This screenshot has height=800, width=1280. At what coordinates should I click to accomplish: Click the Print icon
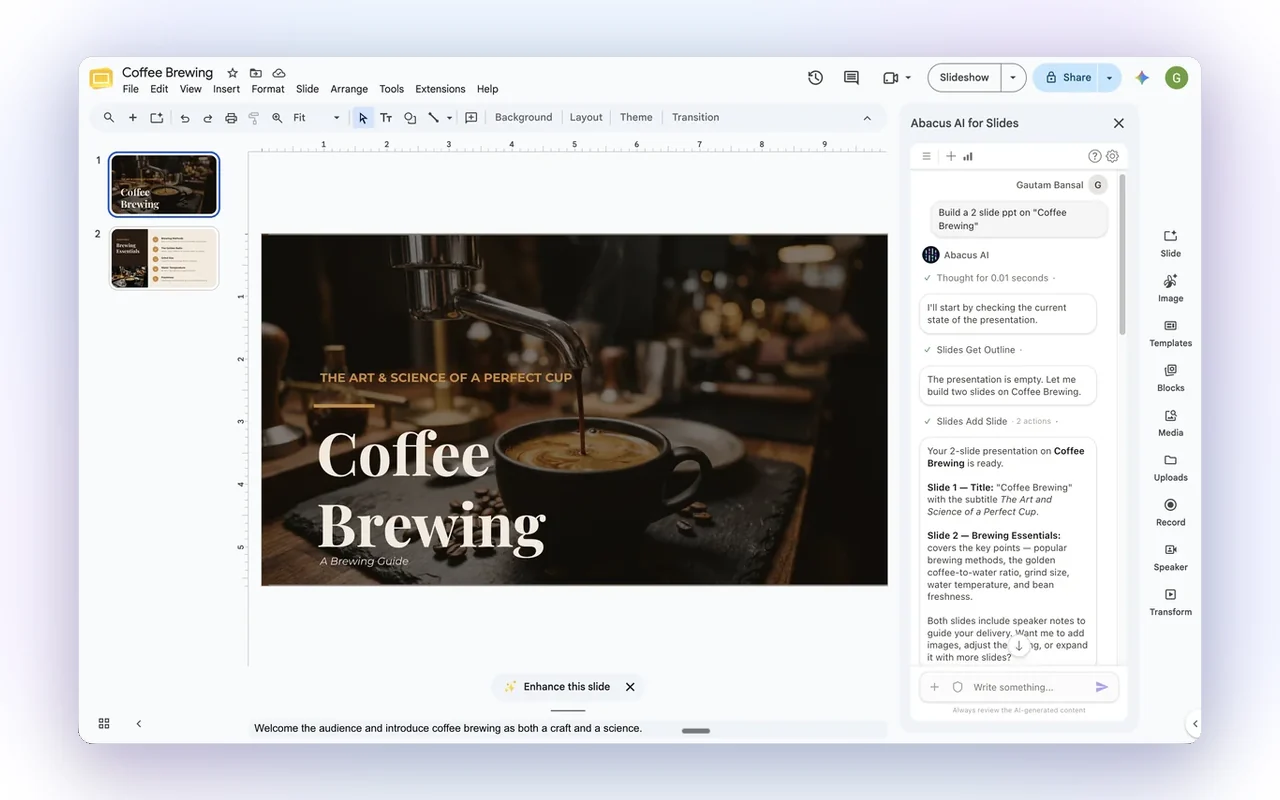[x=231, y=118]
